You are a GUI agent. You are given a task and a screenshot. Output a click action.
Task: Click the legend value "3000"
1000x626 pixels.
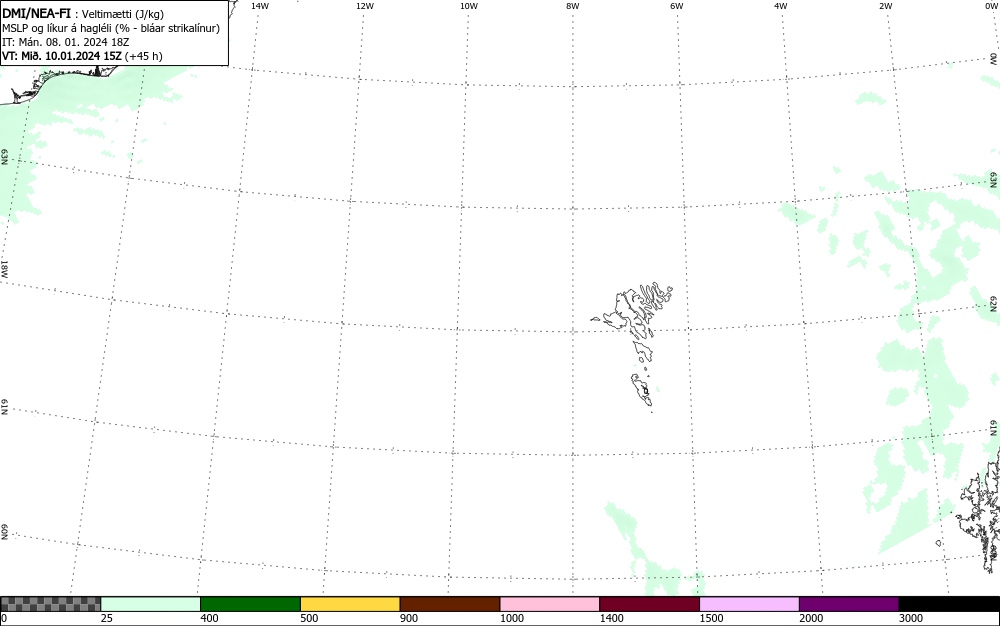click(x=911, y=618)
